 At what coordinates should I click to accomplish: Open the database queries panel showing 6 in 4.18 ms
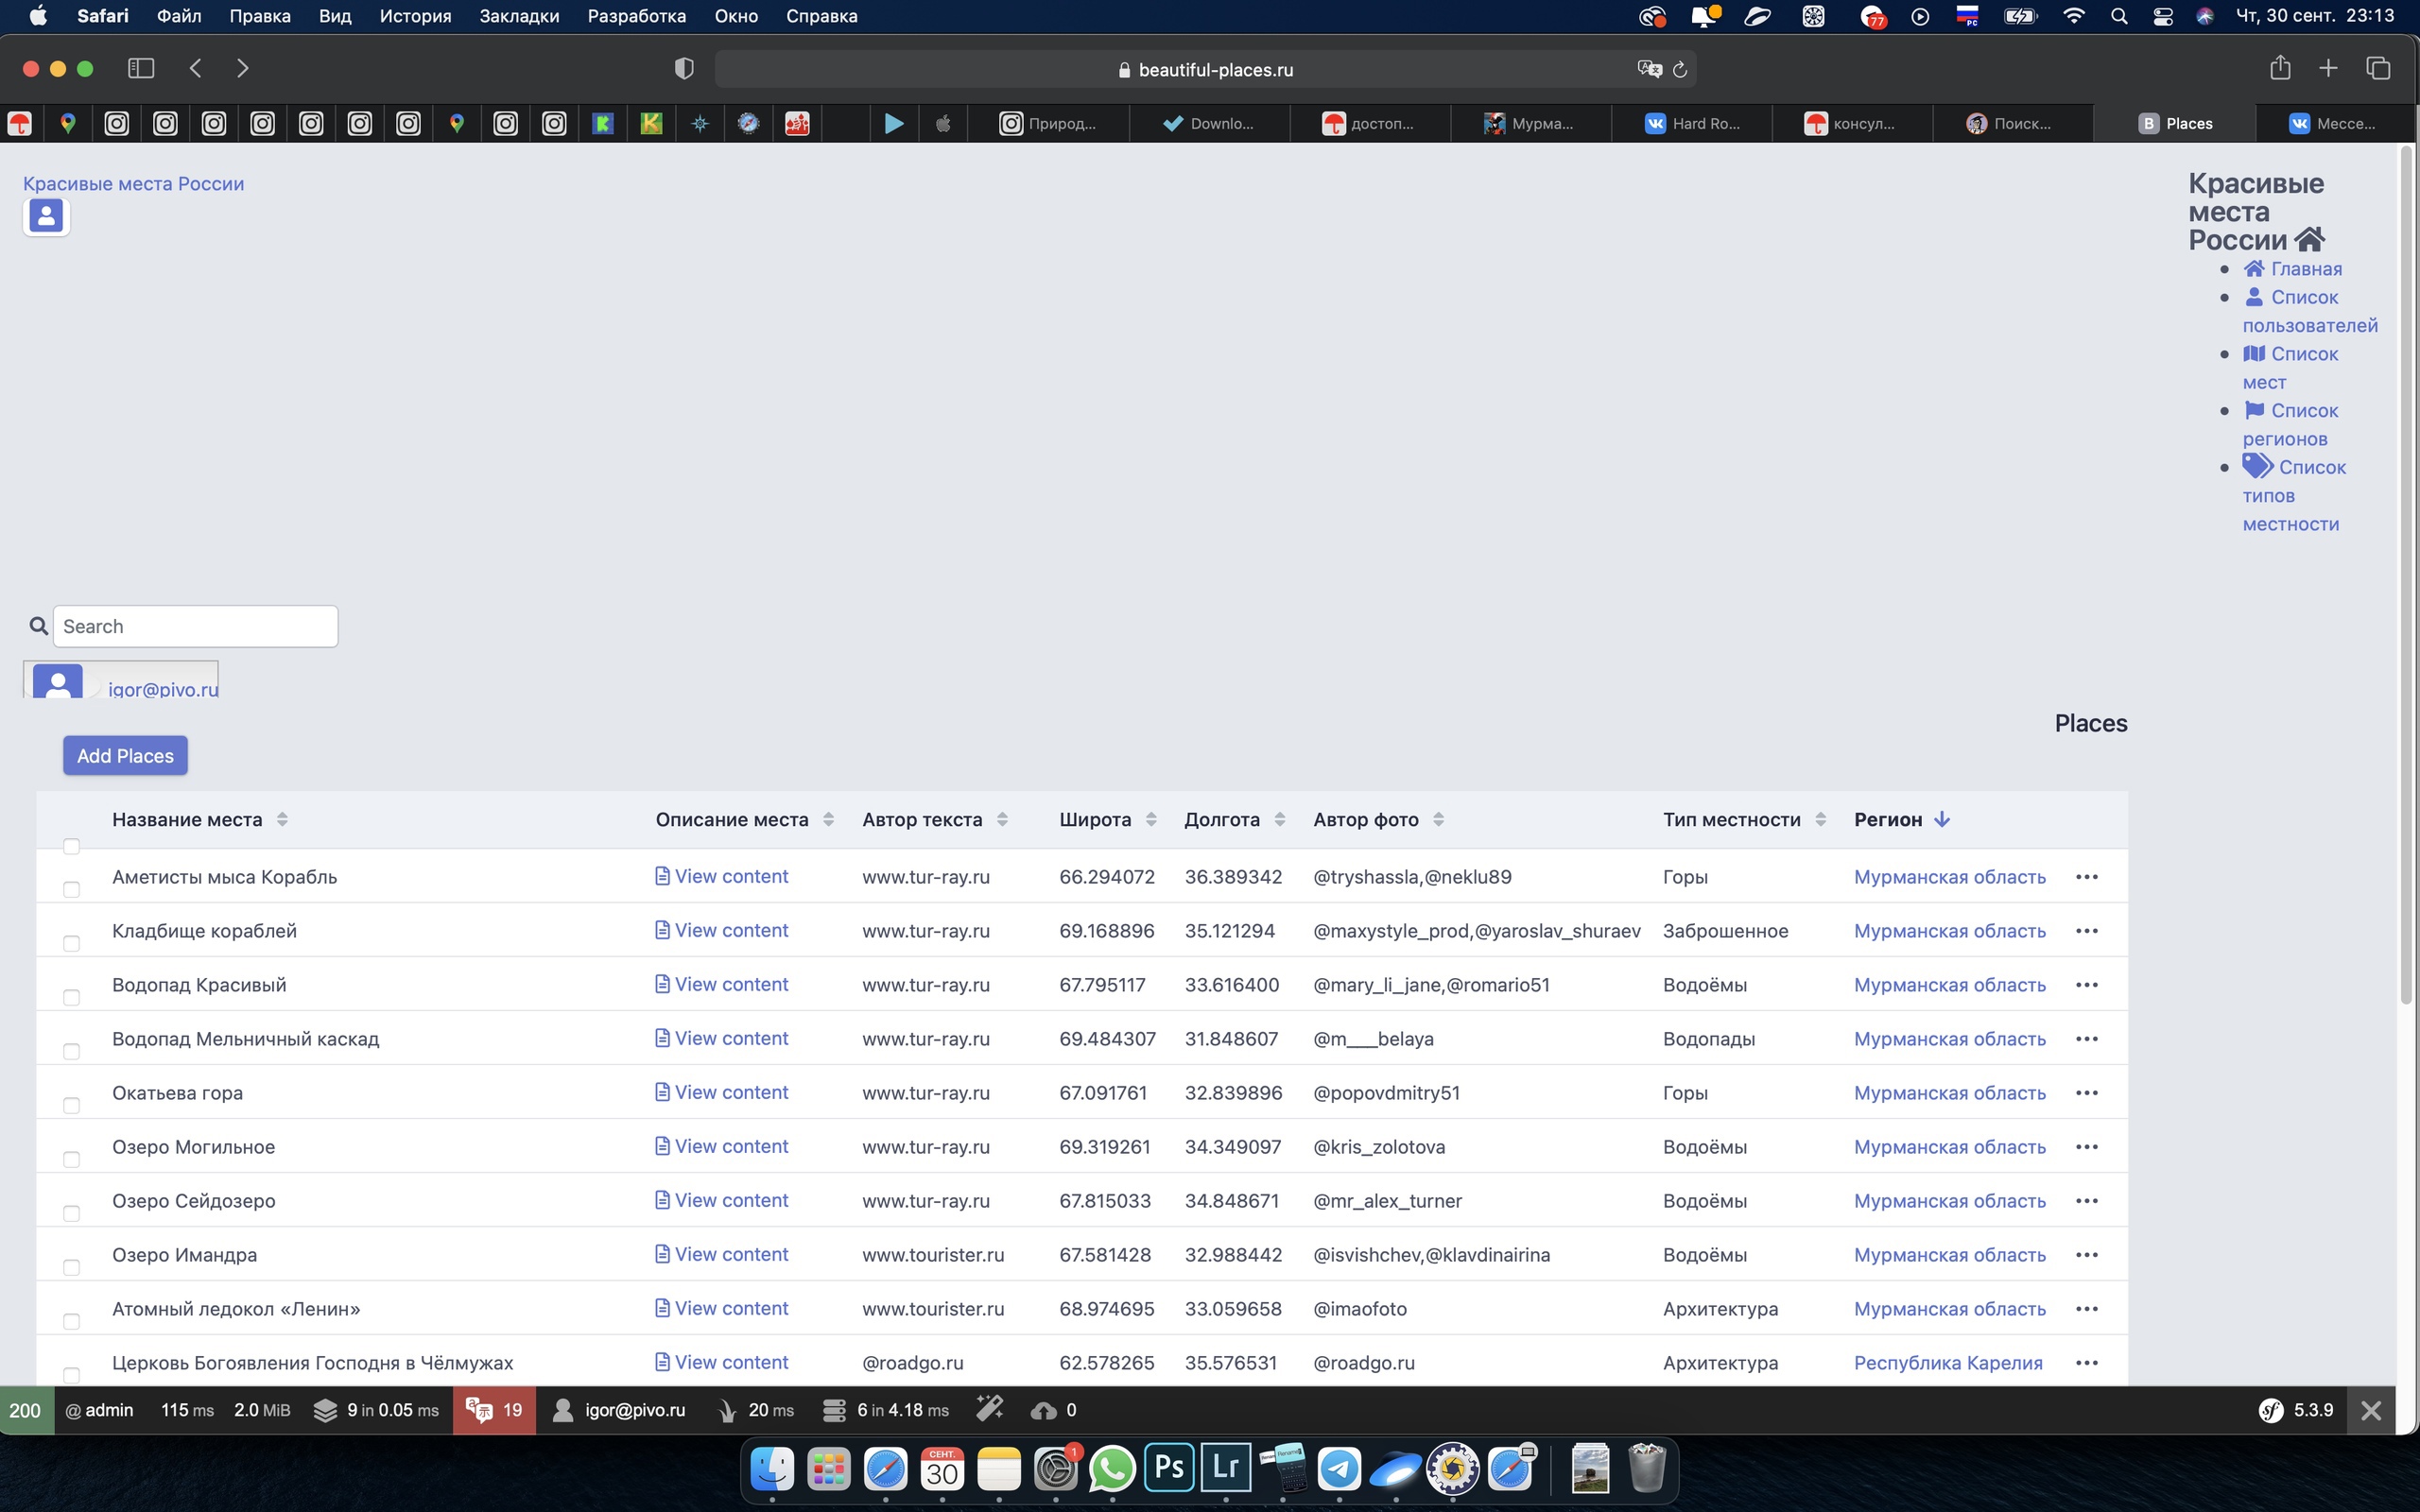pos(884,1410)
